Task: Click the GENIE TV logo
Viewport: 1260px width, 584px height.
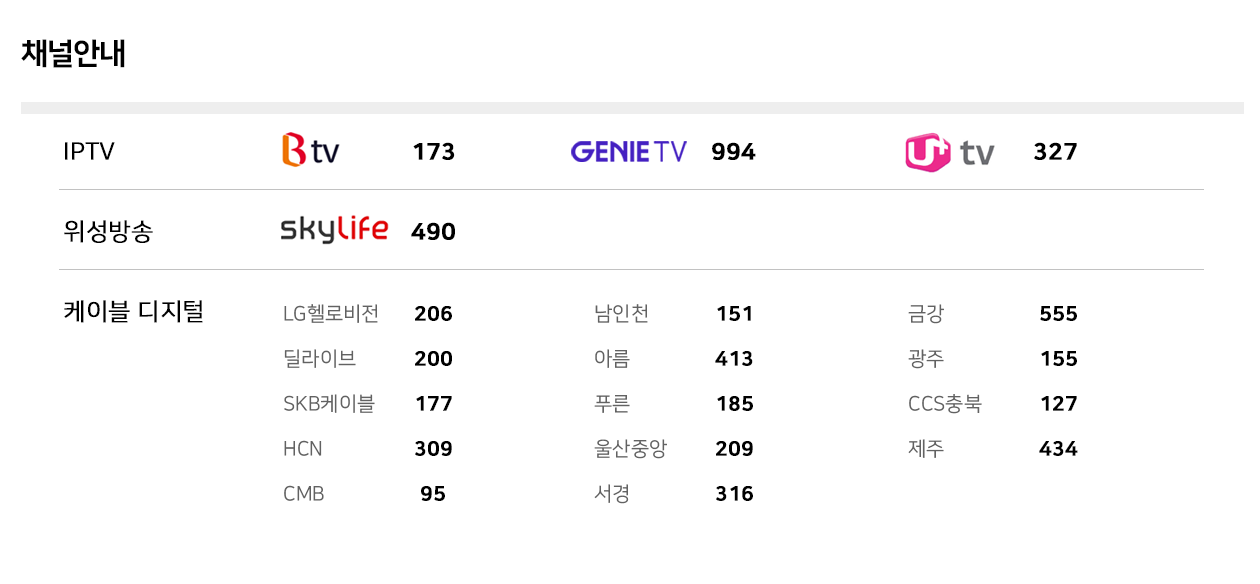Action: point(629,152)
